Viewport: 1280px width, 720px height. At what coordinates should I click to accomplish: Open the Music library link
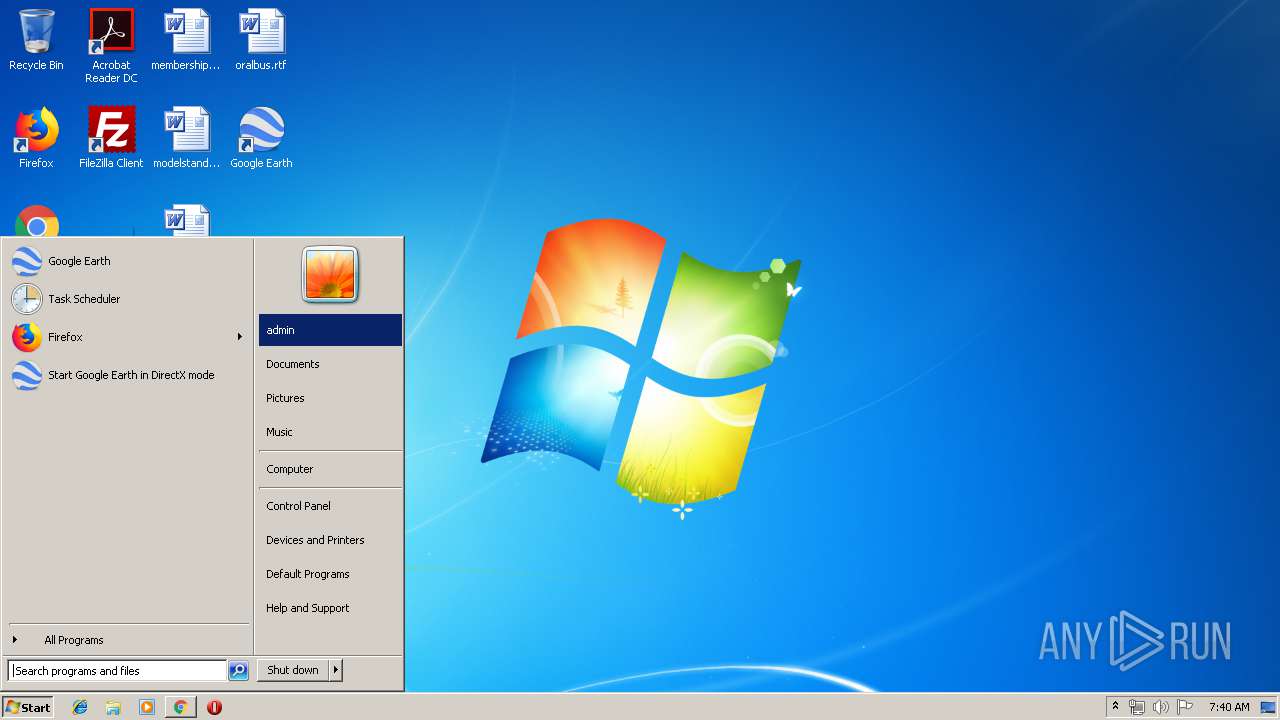click(330, 432)
